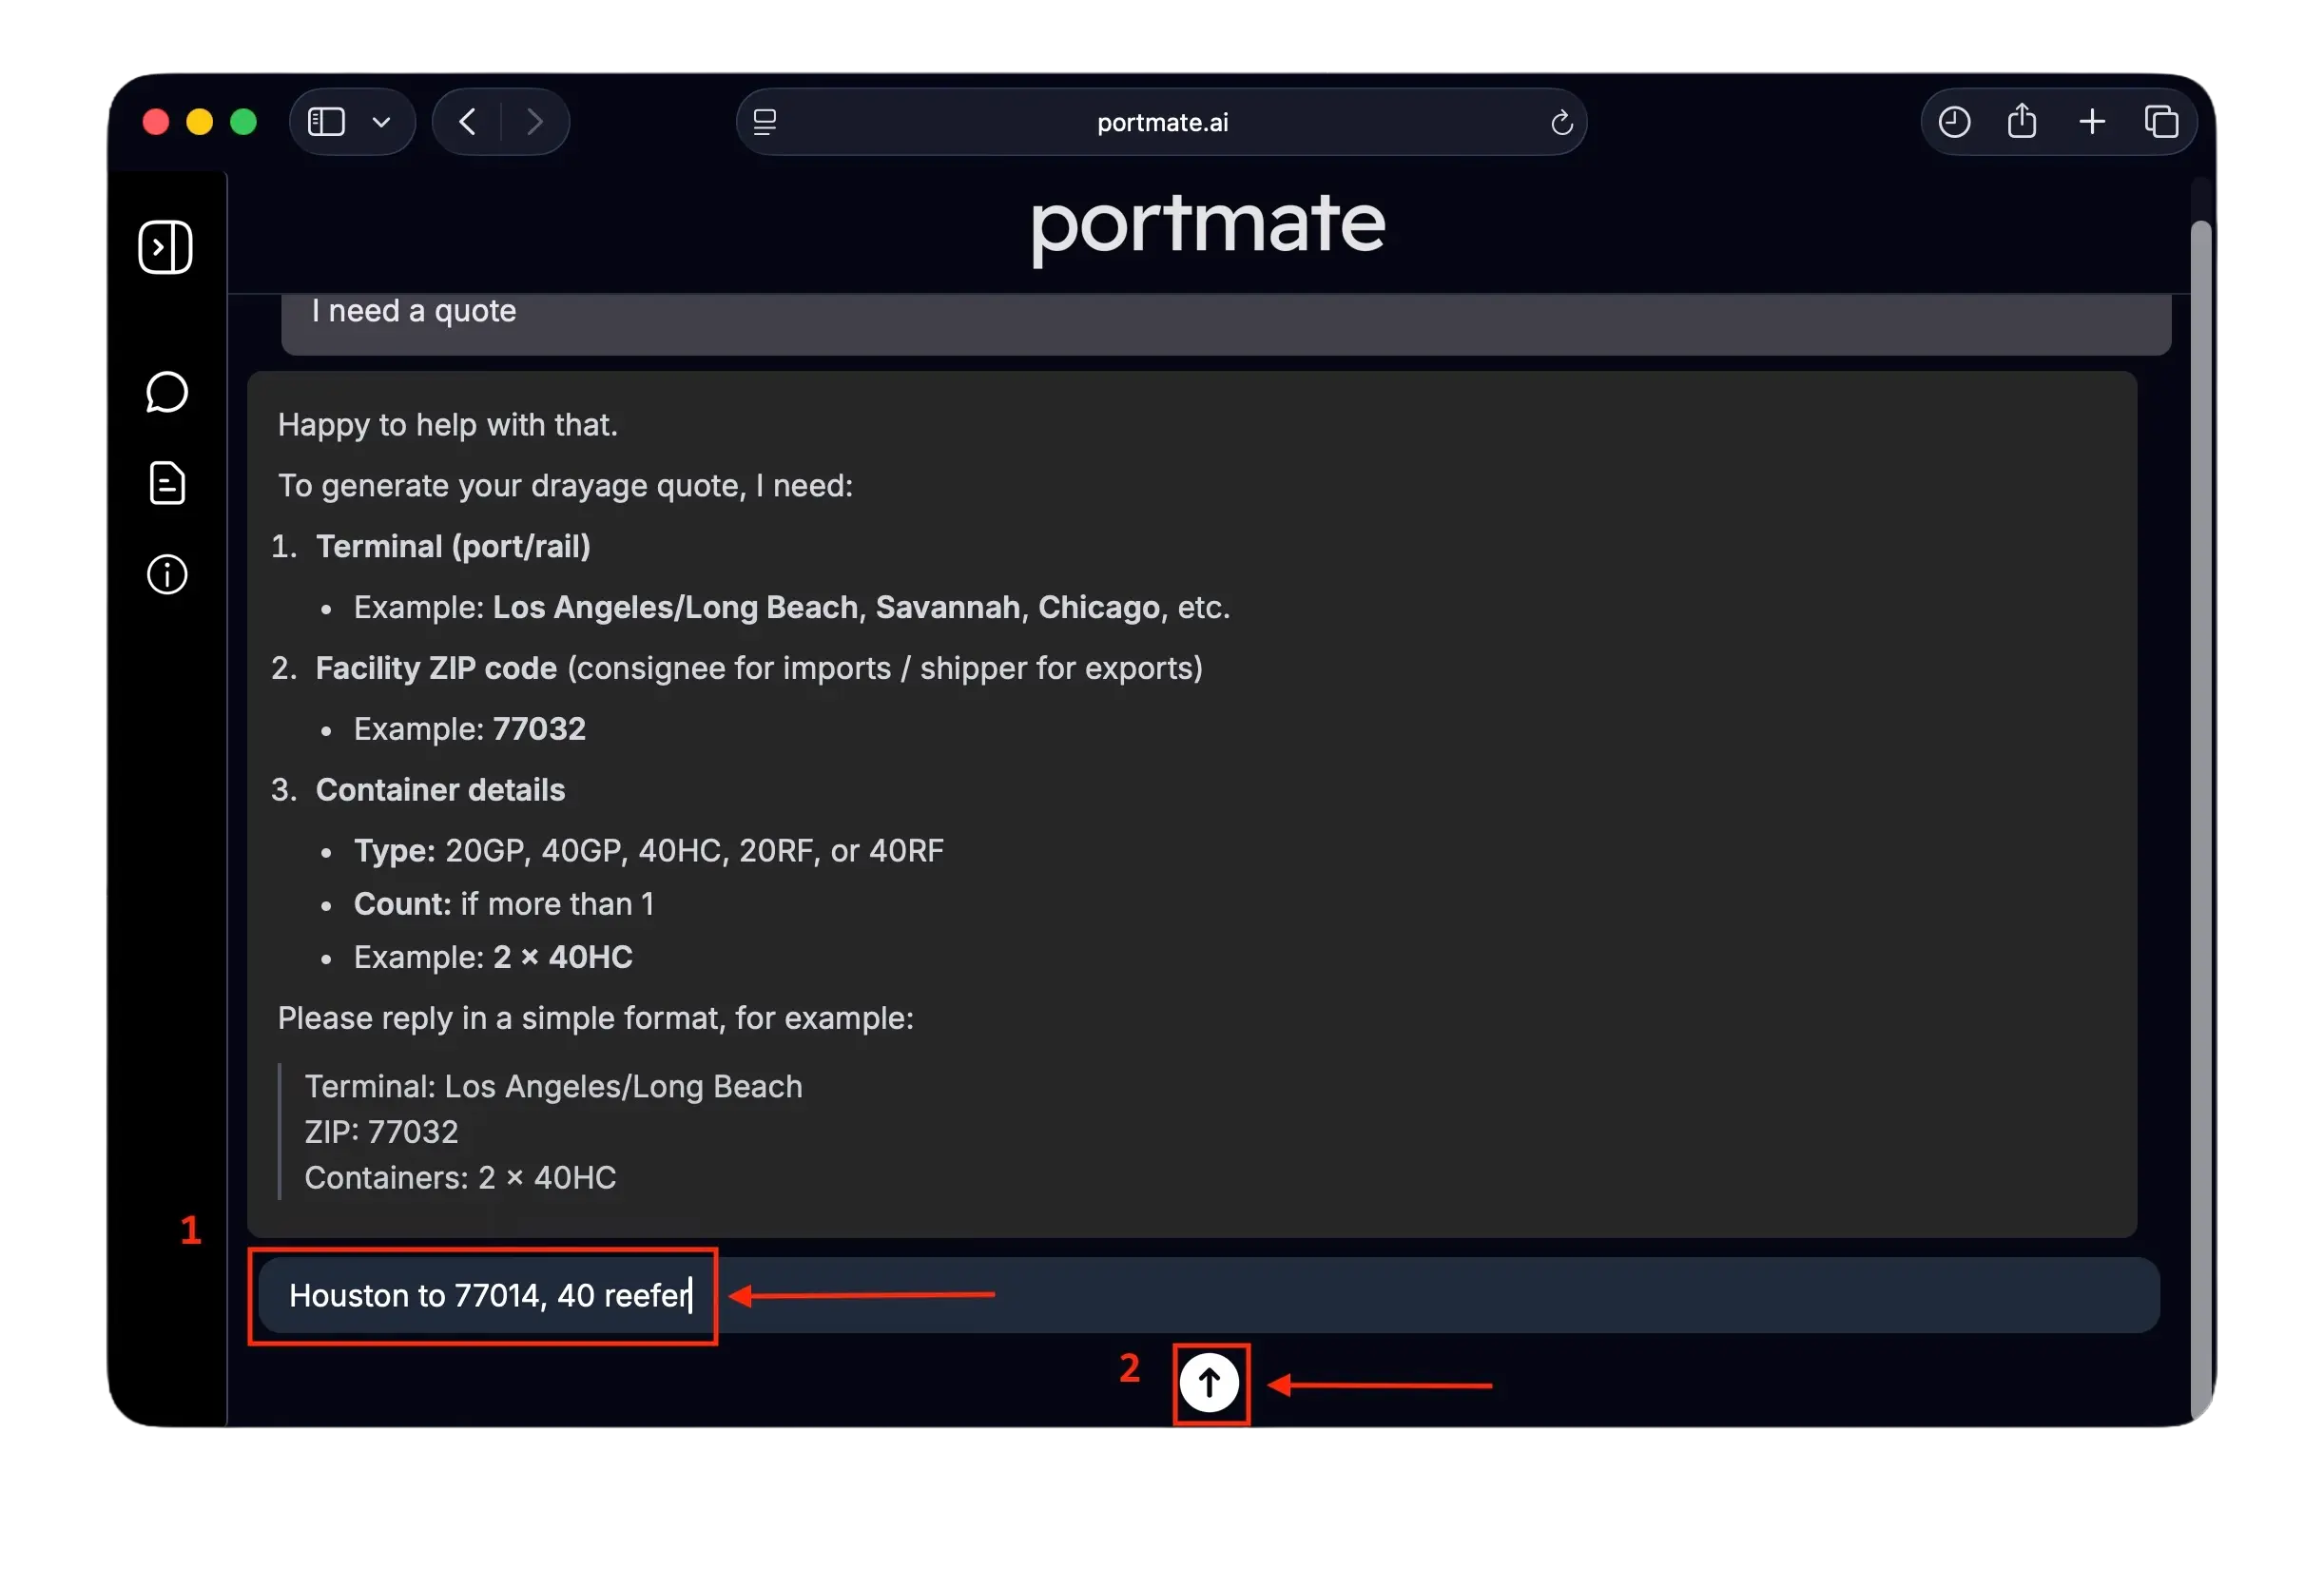Click the 'Example: 77032' bullet

coord(470,729)
